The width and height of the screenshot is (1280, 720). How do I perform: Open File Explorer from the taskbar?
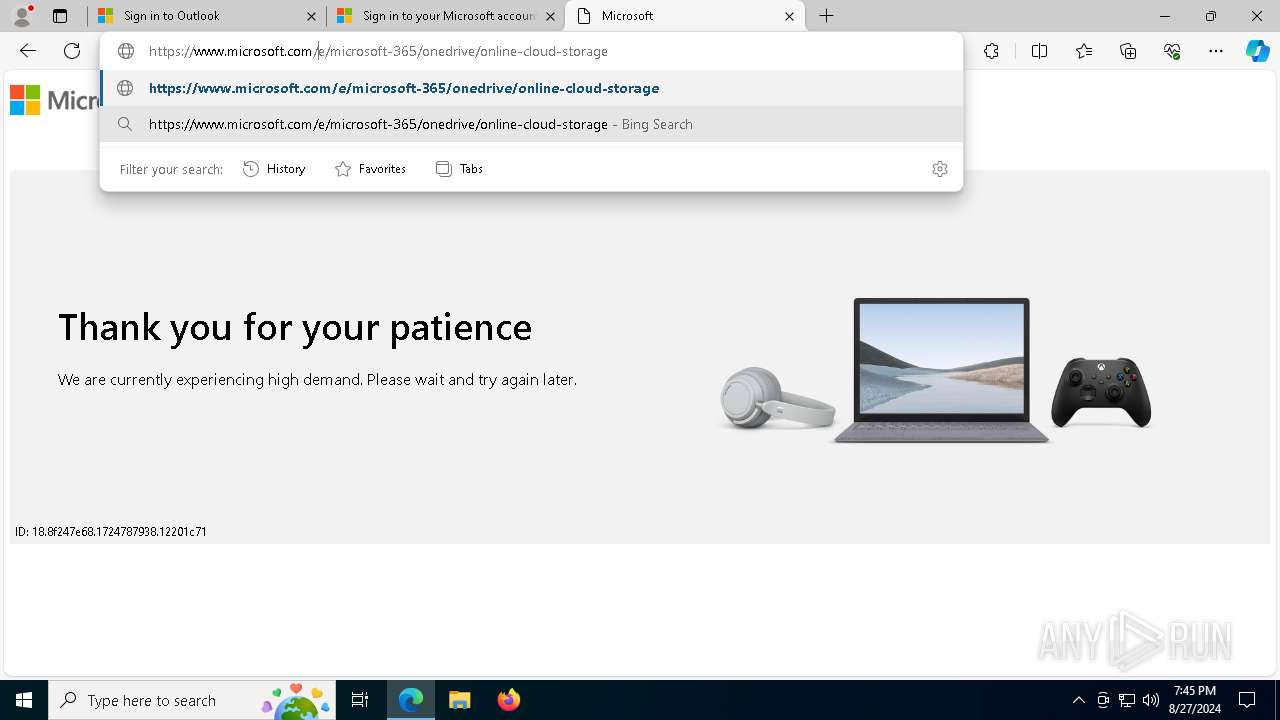(459, 700)
